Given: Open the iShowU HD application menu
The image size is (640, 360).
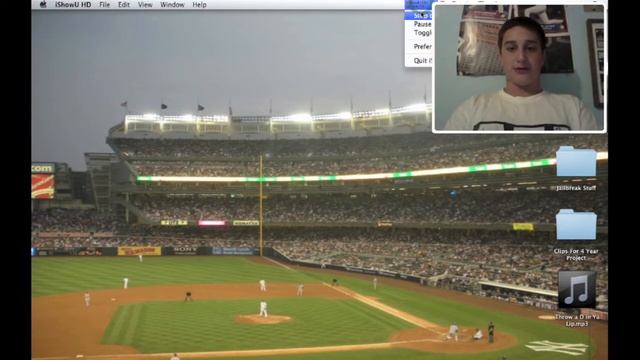Looking at the screenshot, I should pos(73,5).
